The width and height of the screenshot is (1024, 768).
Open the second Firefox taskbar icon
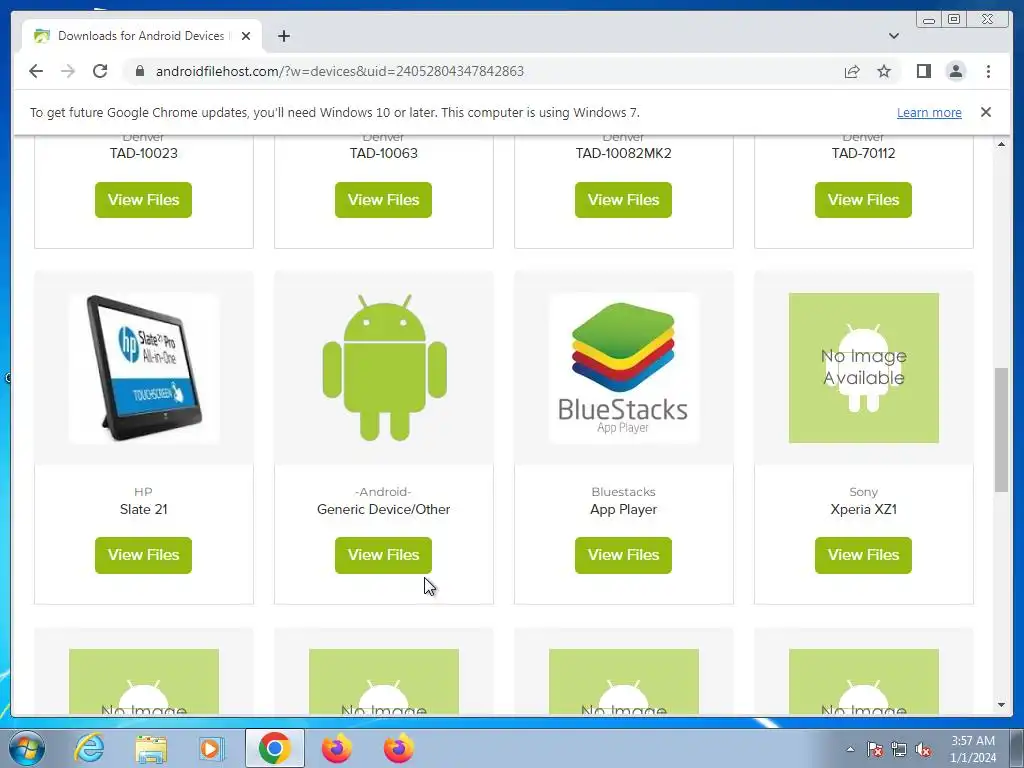(398, 748)
